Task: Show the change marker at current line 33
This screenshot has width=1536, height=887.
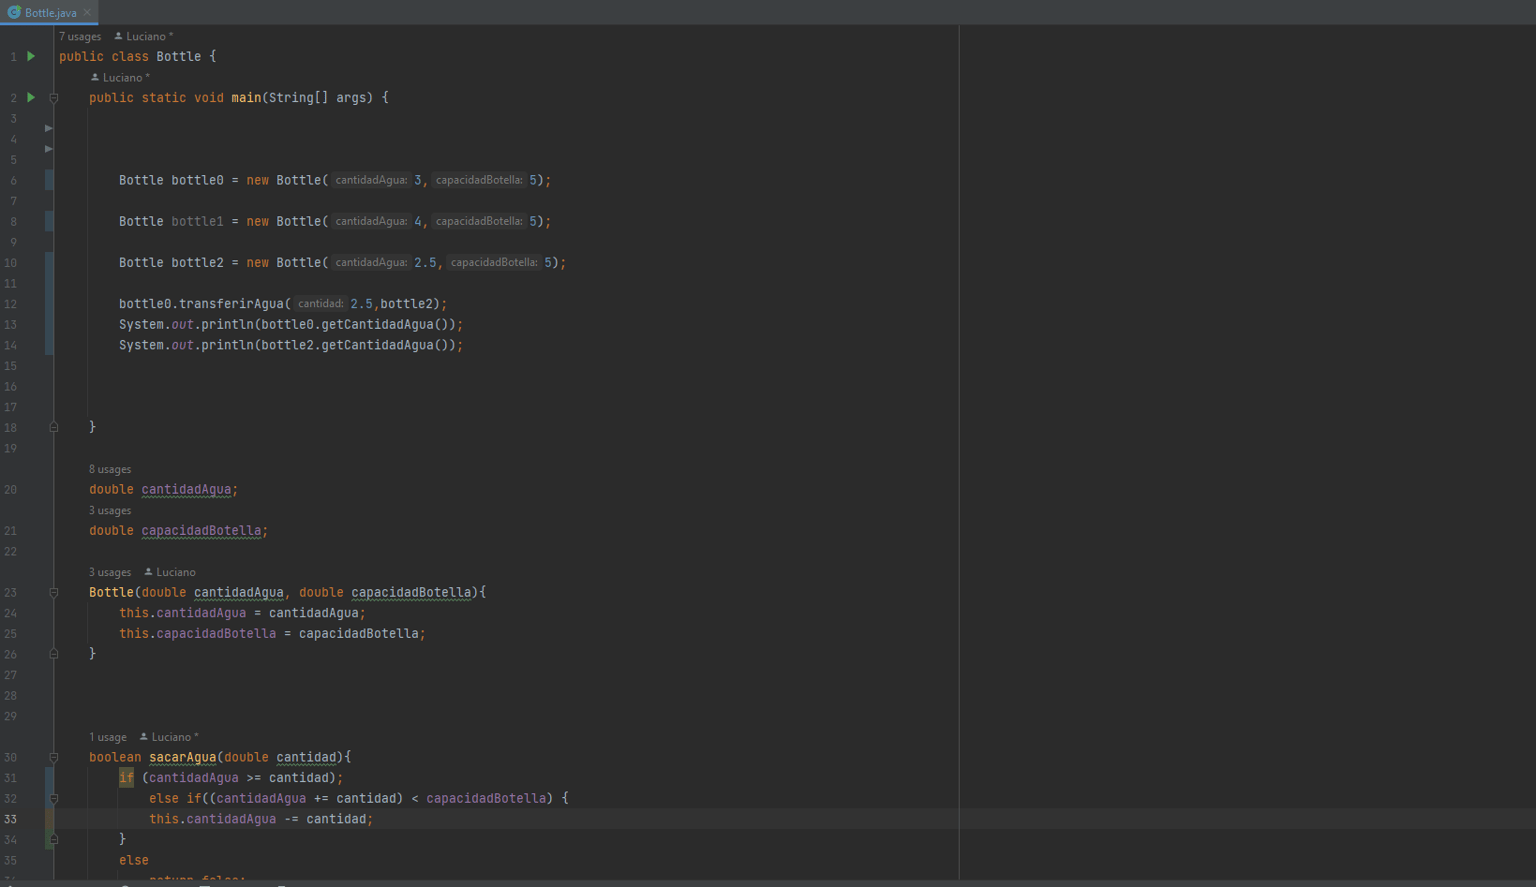Action: 49,819
